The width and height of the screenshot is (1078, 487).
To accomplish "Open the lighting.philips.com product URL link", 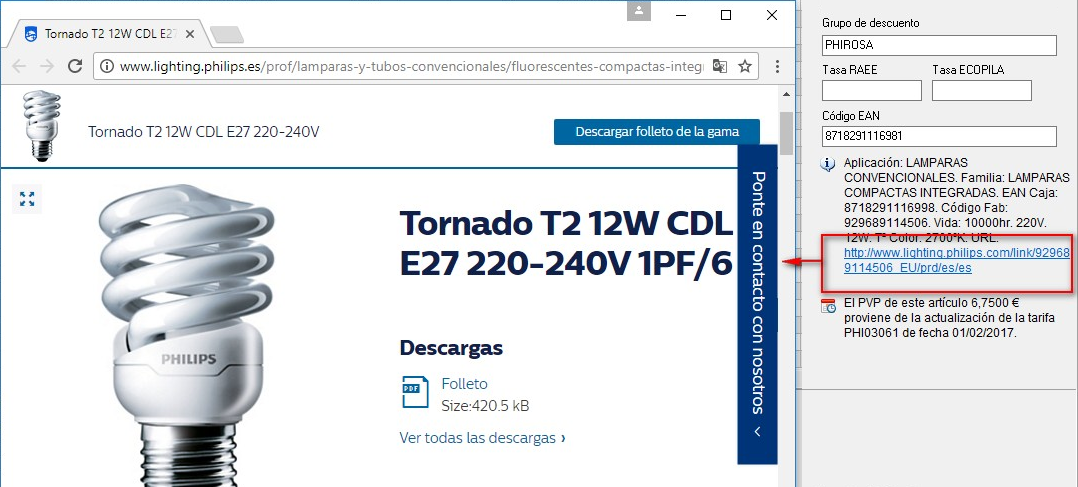I will (x=956, y=261).
